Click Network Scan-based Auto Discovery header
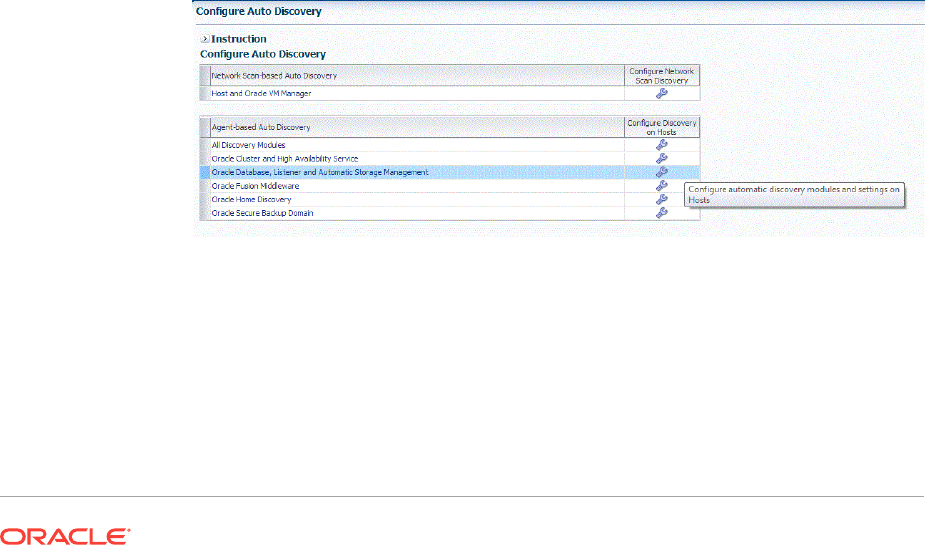Image resolution: width=925 pixels, height=545 pixels. (274, 75)
